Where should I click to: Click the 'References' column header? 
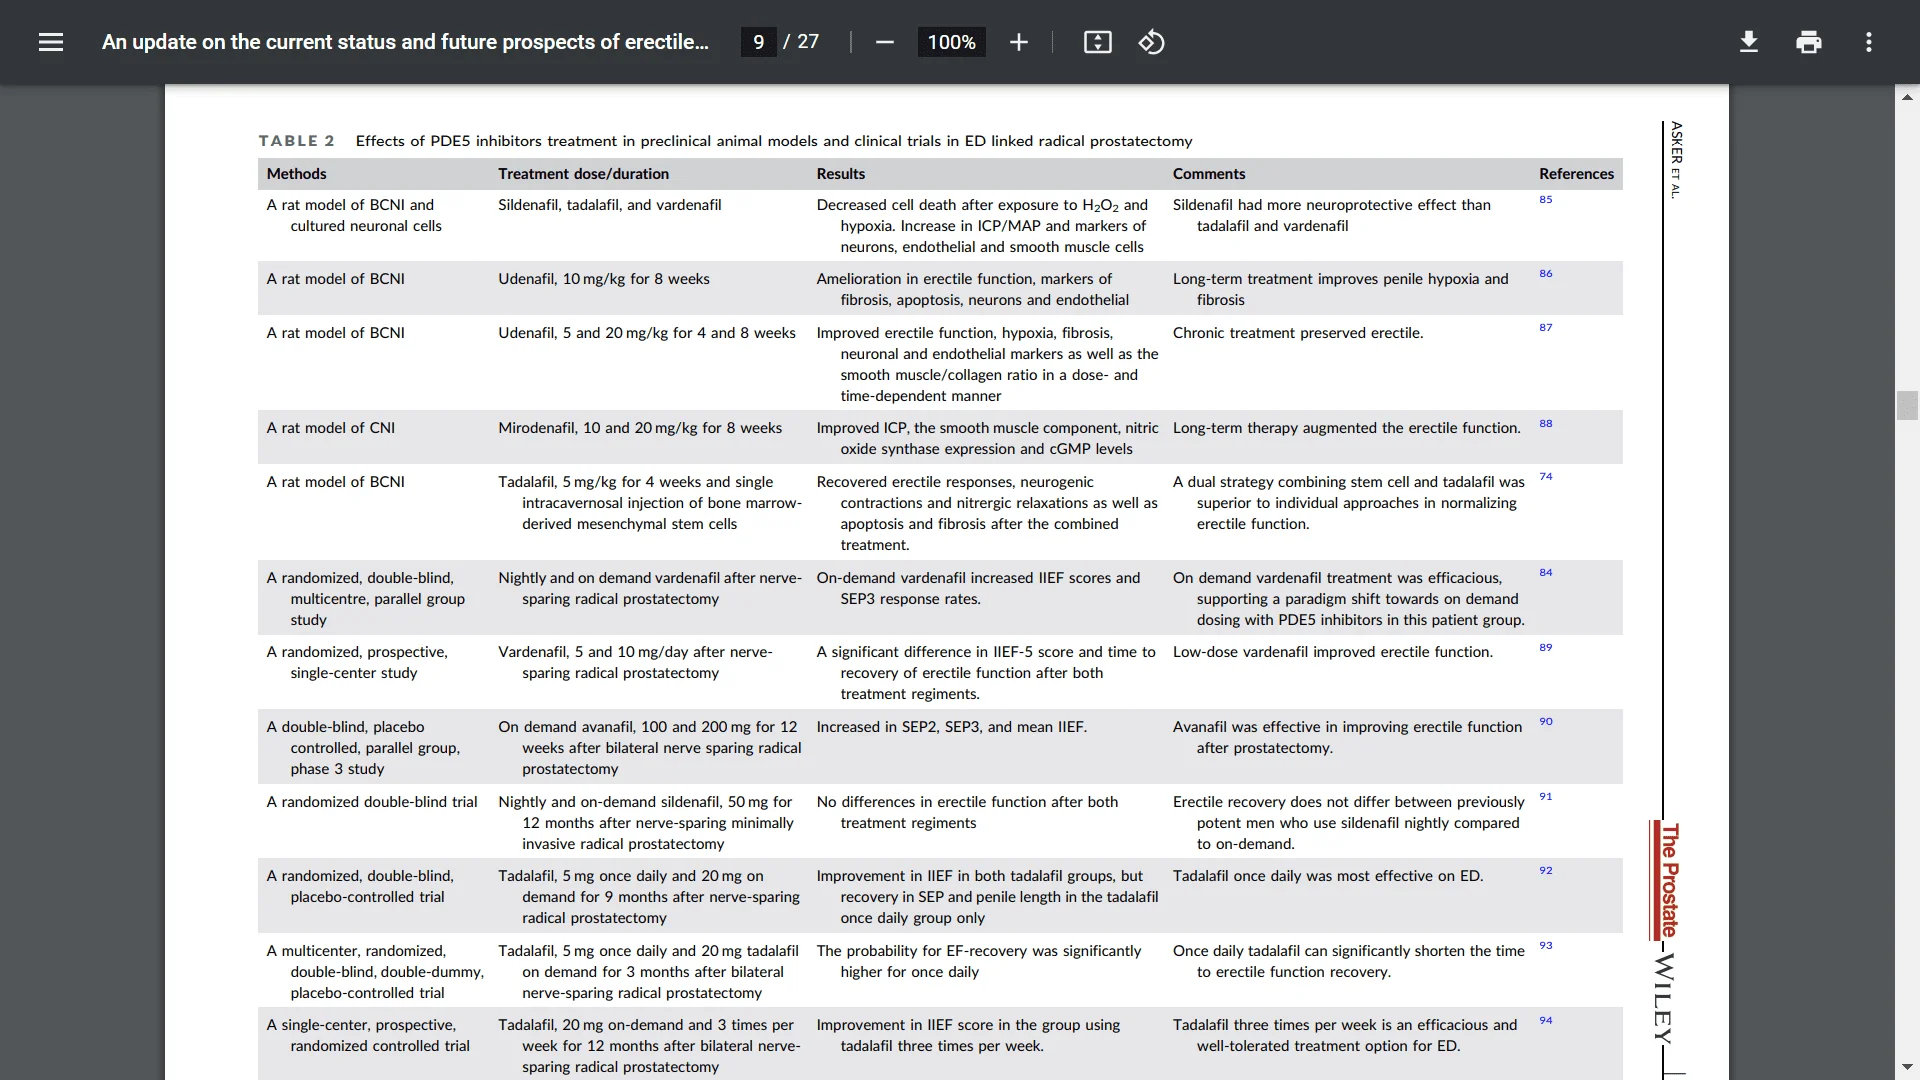coord(1576,174)
